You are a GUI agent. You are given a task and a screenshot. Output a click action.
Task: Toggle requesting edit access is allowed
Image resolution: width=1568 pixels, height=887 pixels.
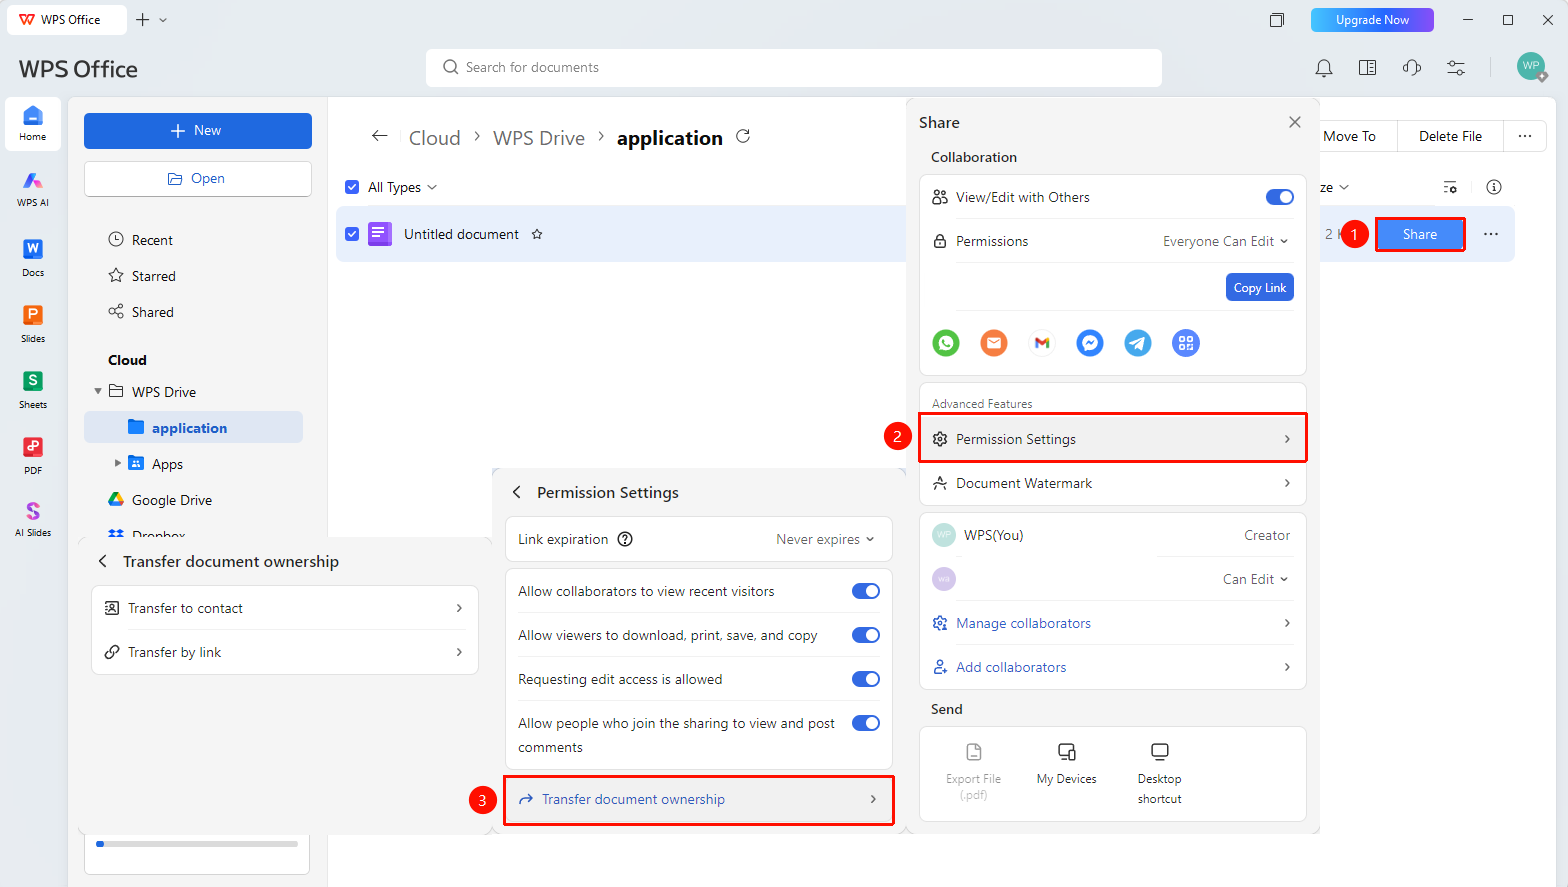866,679
